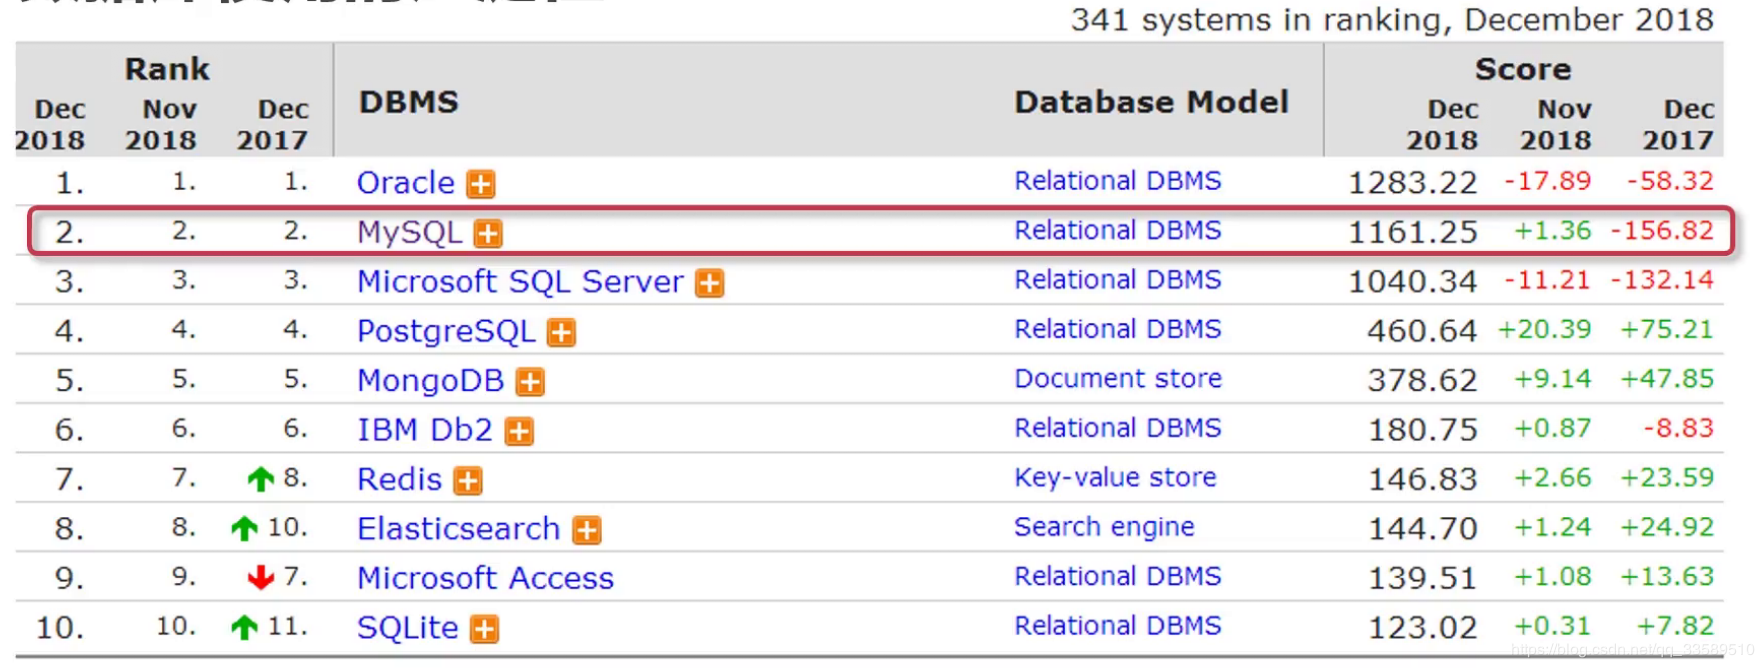This screenshot has width=1764, height=668.
Task: Click the Redis link
Action: pyautogui.click(x=399, y=480)
